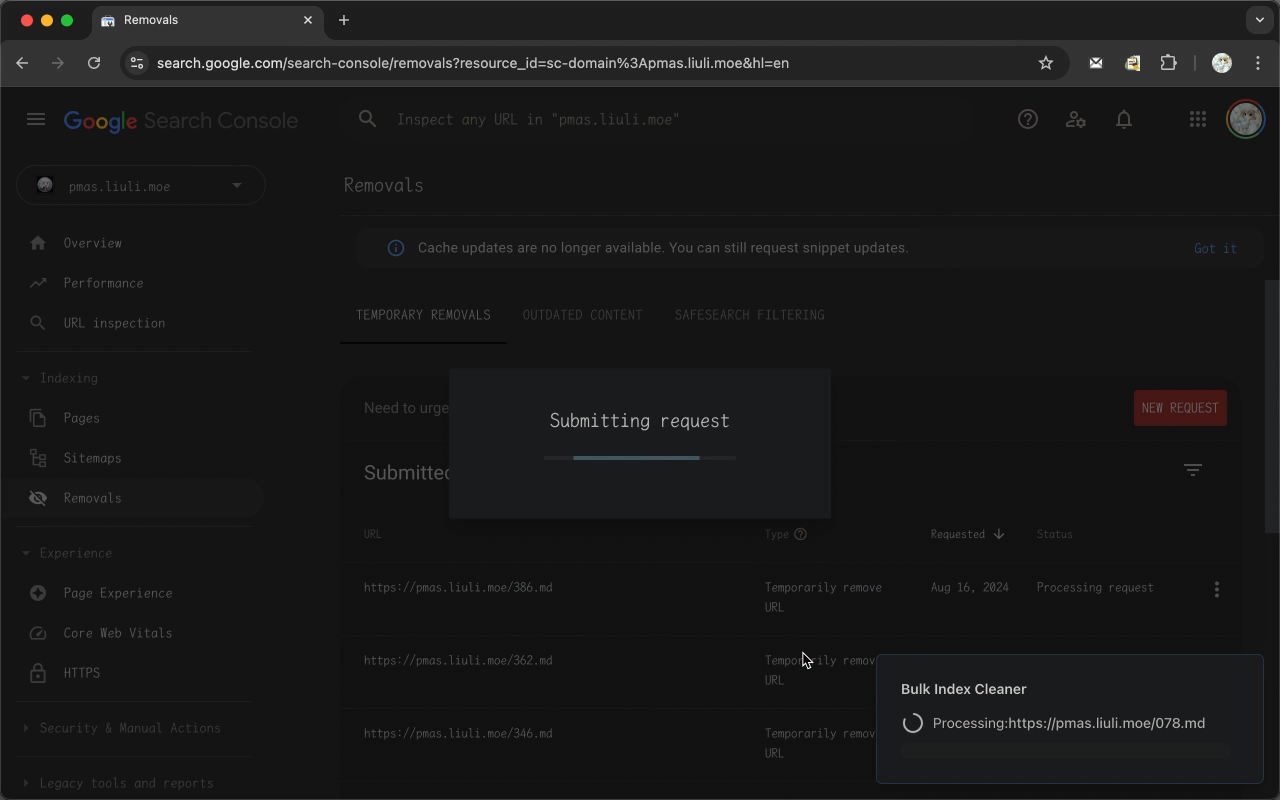Image resolution: width=1280 pixels, height=800 pixels.
Task: Collapse the Experience section
Action: pos(27,553)
